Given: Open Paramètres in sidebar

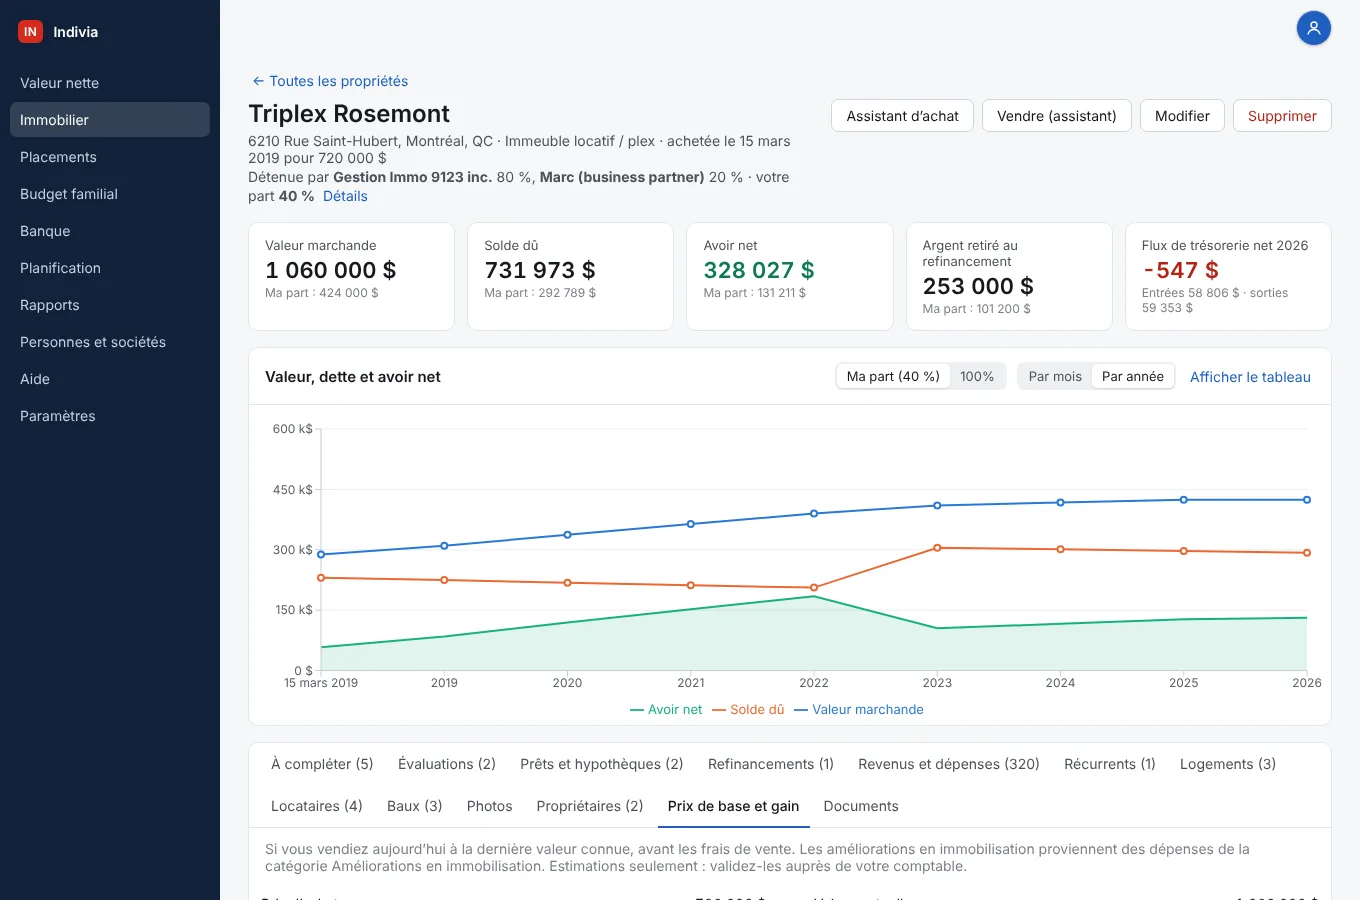Looking at the screenshot, I should click(x=110, y=416).
